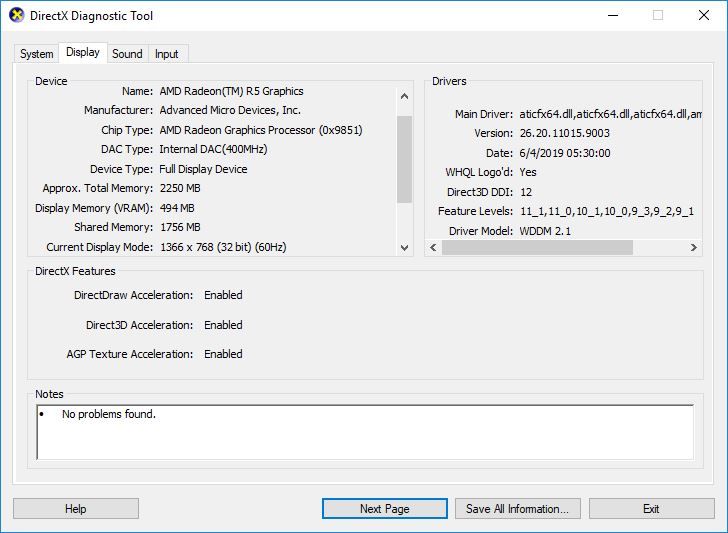The width and height of the screenshot is (728, 533).
Task: Click the Next Page button
Action: (x=385, y=509)
